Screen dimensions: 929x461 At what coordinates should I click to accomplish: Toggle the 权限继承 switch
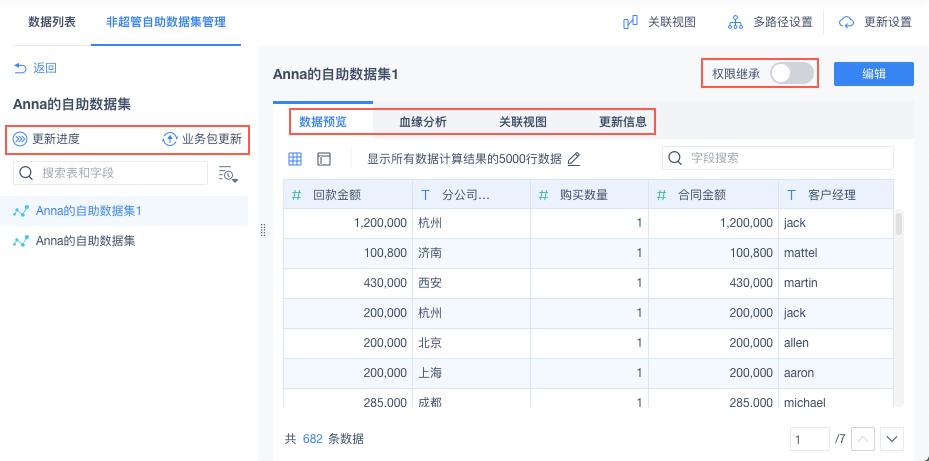point(792,73)
